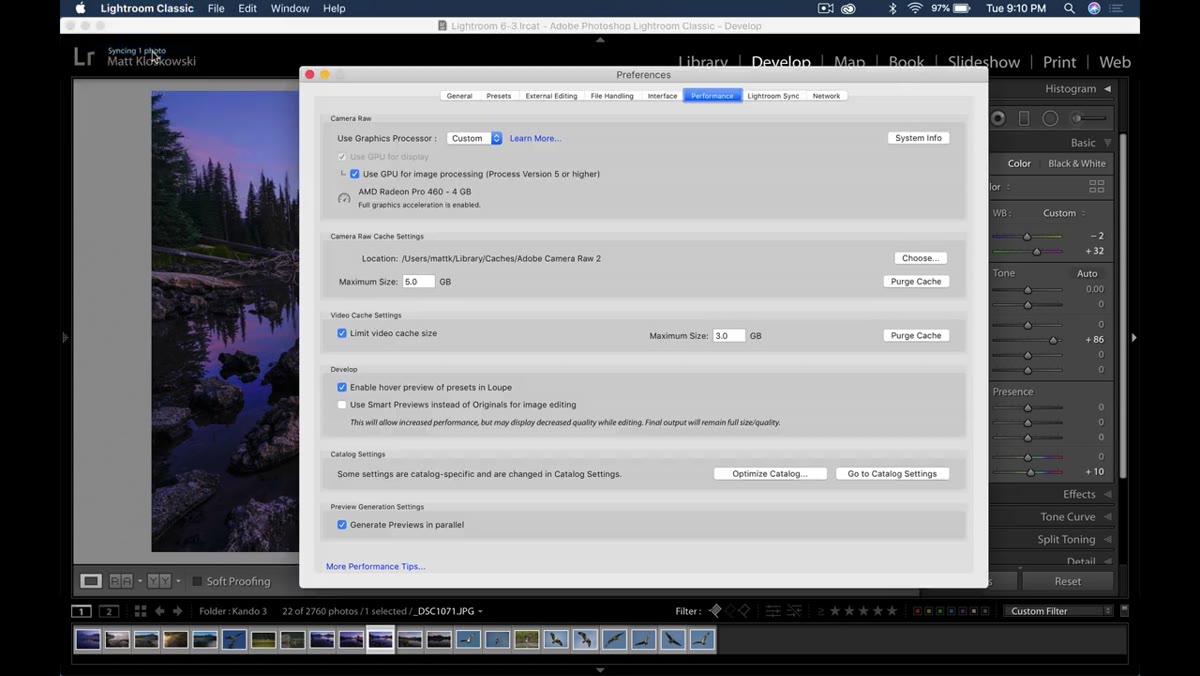1200x676 pixels.
Task: Open File Handling tab
Action: tap(612, 96)
